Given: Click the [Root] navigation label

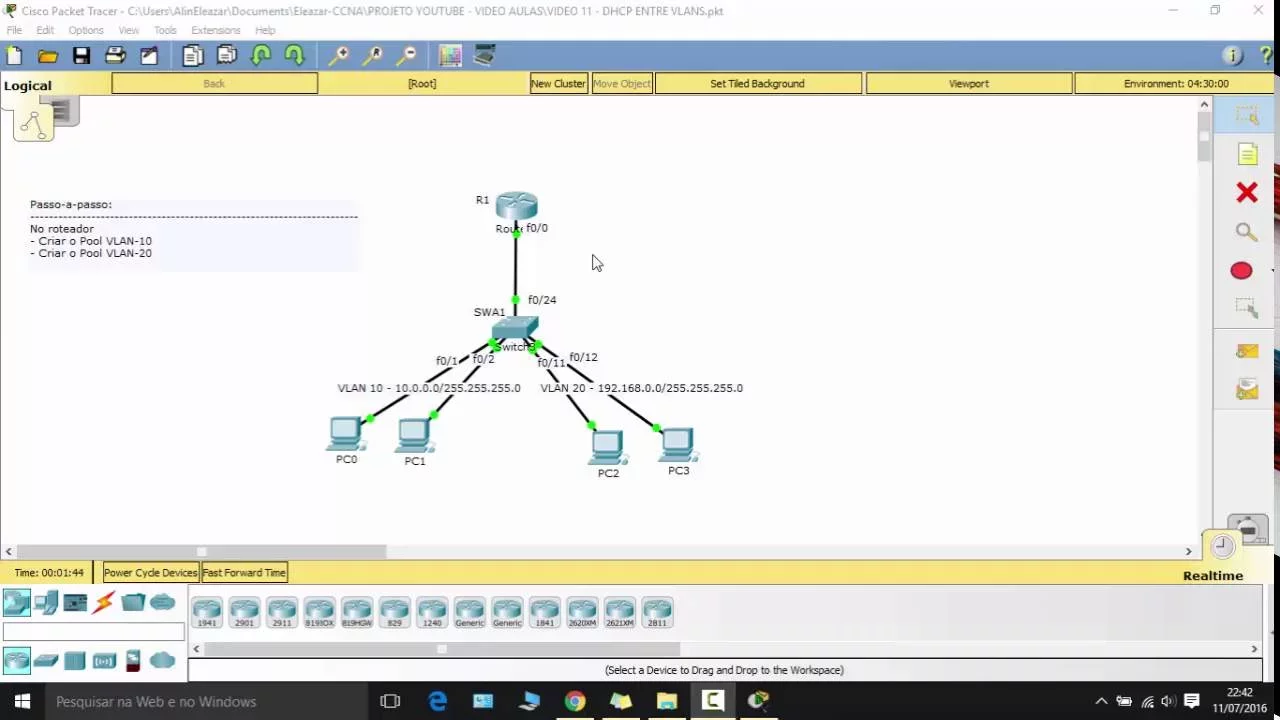Looking at the screenshot, I should click(x=422, y=84).
